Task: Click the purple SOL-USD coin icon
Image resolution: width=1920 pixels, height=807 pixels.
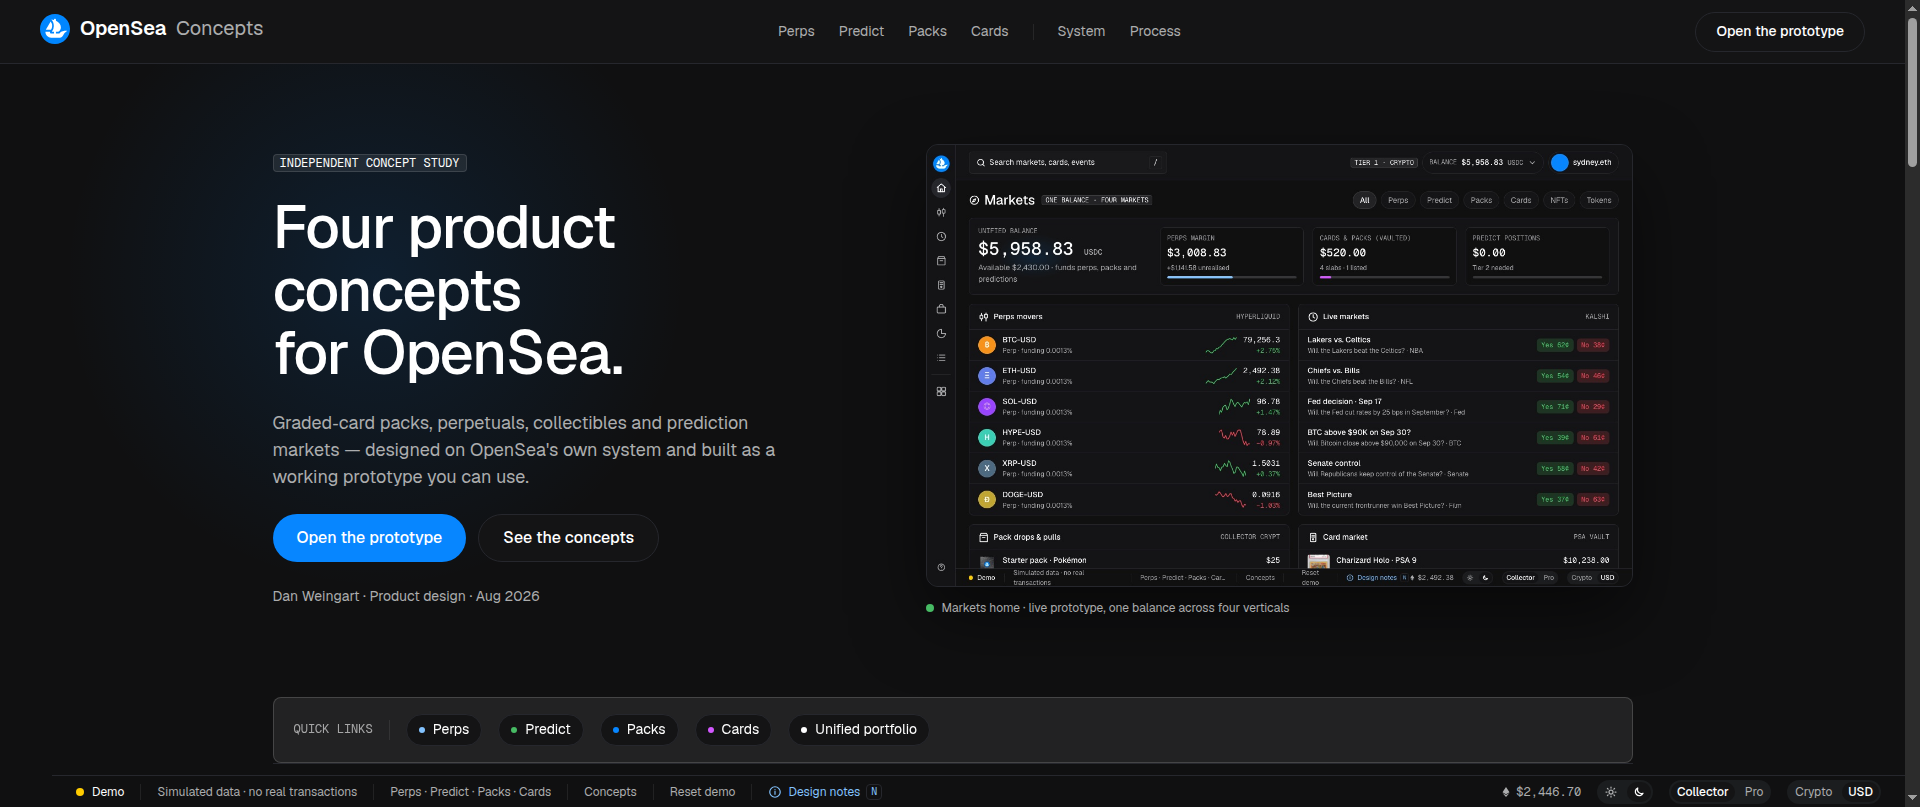Action: point(987,407)
